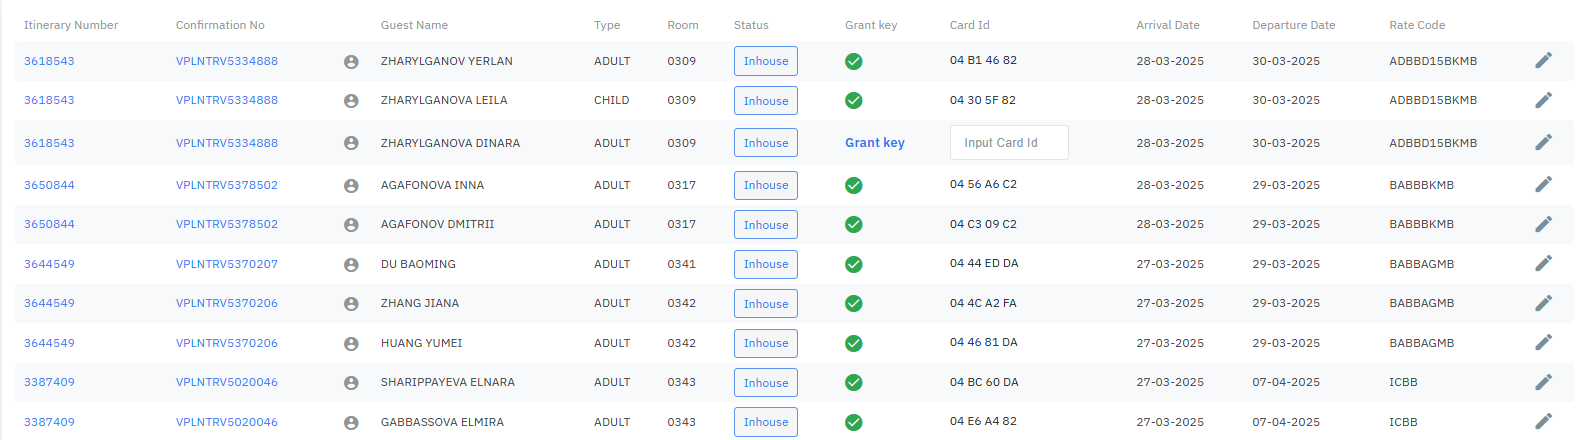Screen dimensions: 1582x440
Task: Click green check icon for AGAFONOV DMITRII
Action: point(853,225)
